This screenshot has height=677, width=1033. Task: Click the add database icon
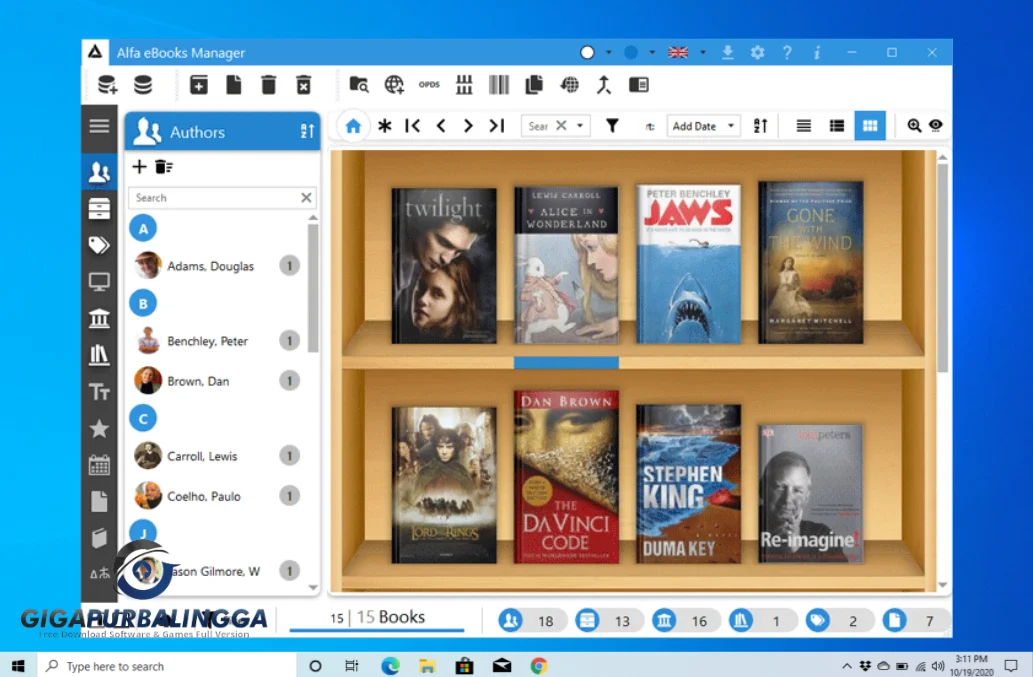pos(107,85)
